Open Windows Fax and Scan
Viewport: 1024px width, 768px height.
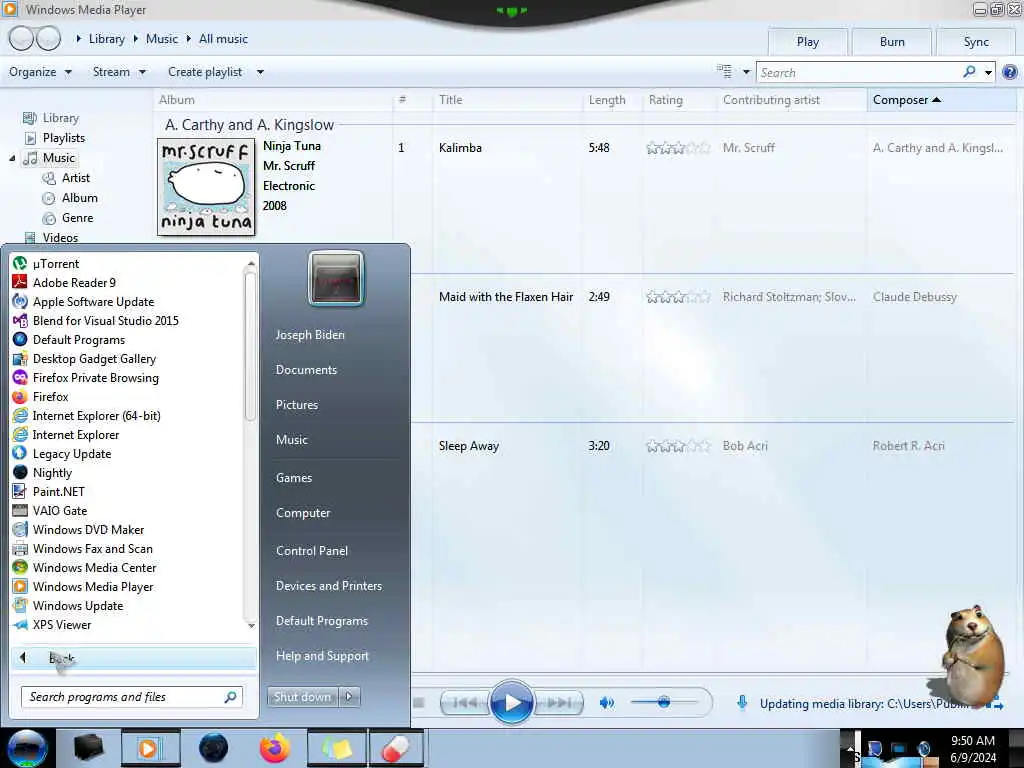coord(83,549)
